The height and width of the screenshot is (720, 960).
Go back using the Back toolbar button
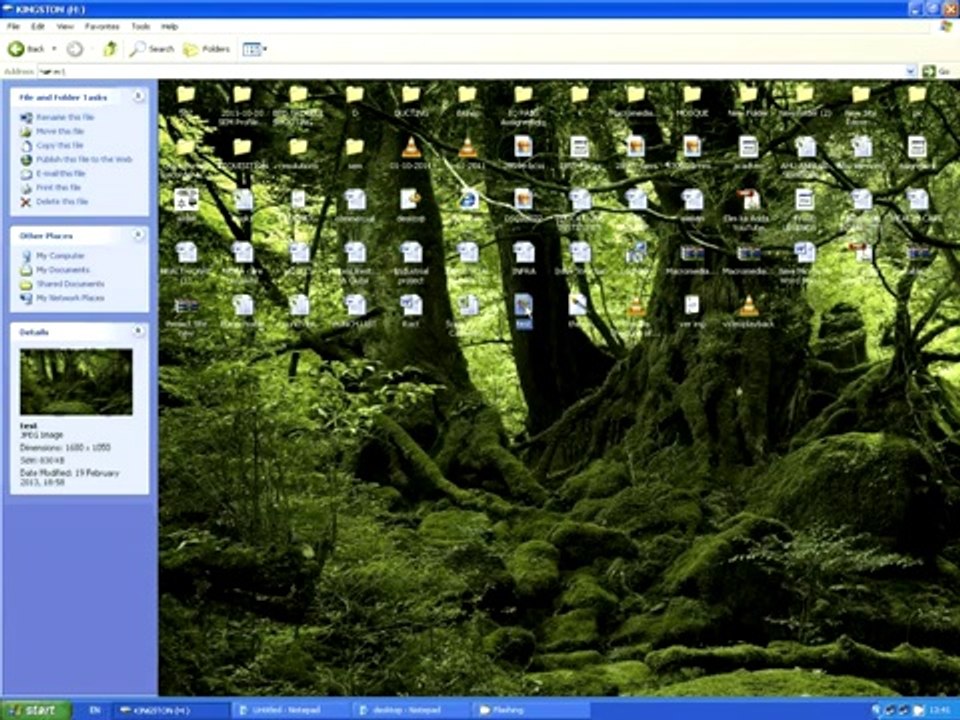point(26,48)
